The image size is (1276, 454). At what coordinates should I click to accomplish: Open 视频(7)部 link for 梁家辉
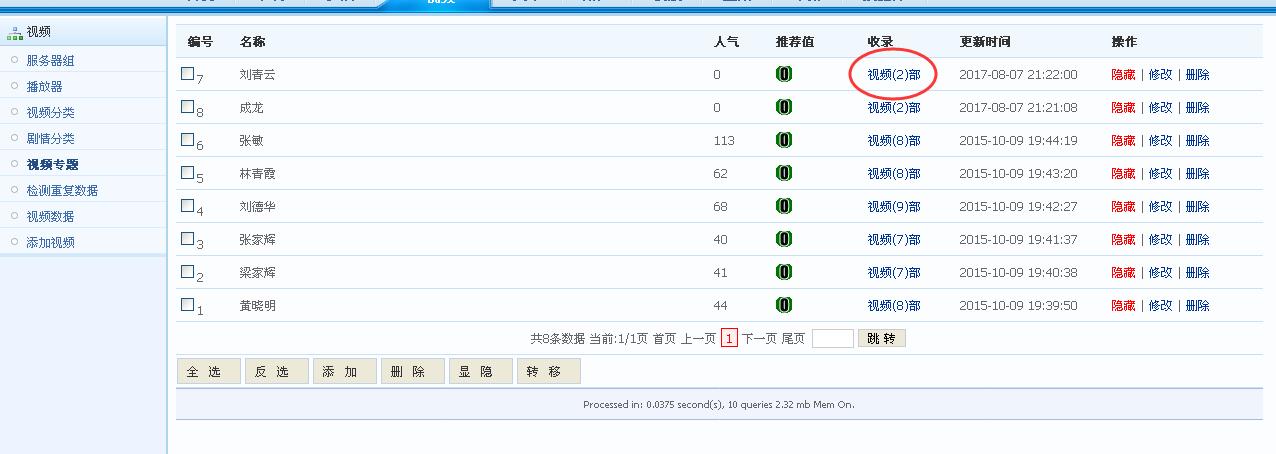(894, 273)
